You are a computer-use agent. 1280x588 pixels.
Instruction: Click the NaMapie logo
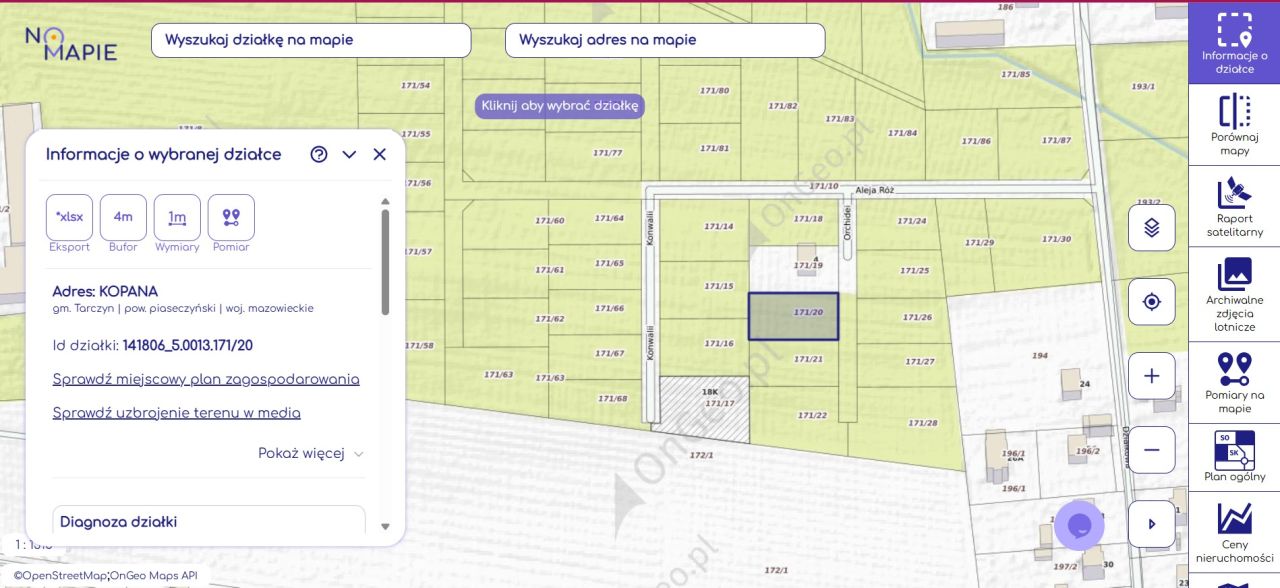pyautogui.click(x=71, y=43)
